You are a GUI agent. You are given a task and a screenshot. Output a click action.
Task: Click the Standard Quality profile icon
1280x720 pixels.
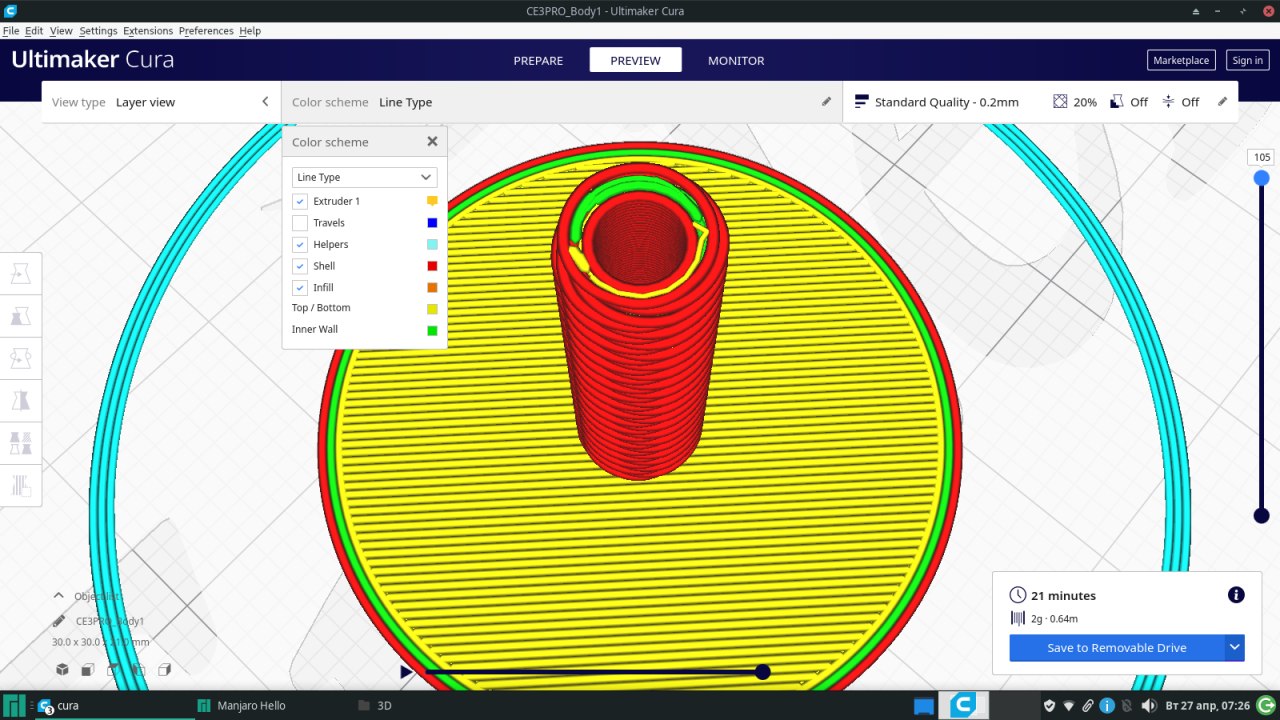tap(861, 102)
